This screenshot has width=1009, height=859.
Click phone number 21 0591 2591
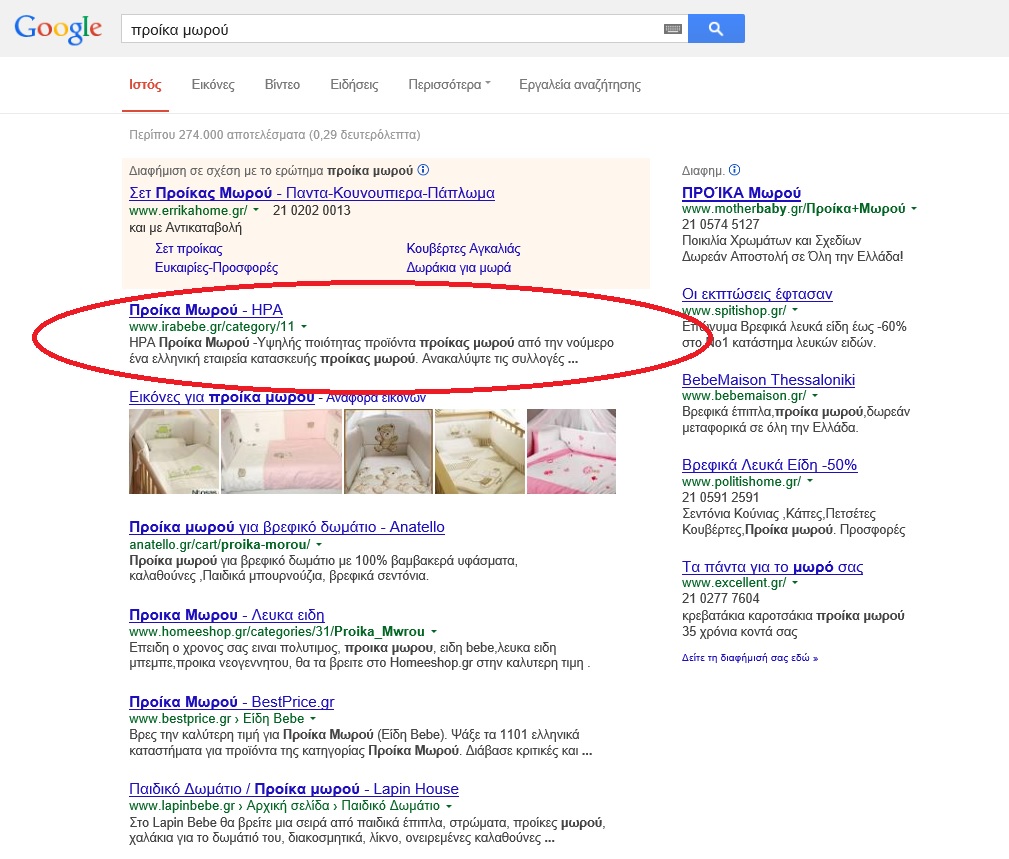721,497
